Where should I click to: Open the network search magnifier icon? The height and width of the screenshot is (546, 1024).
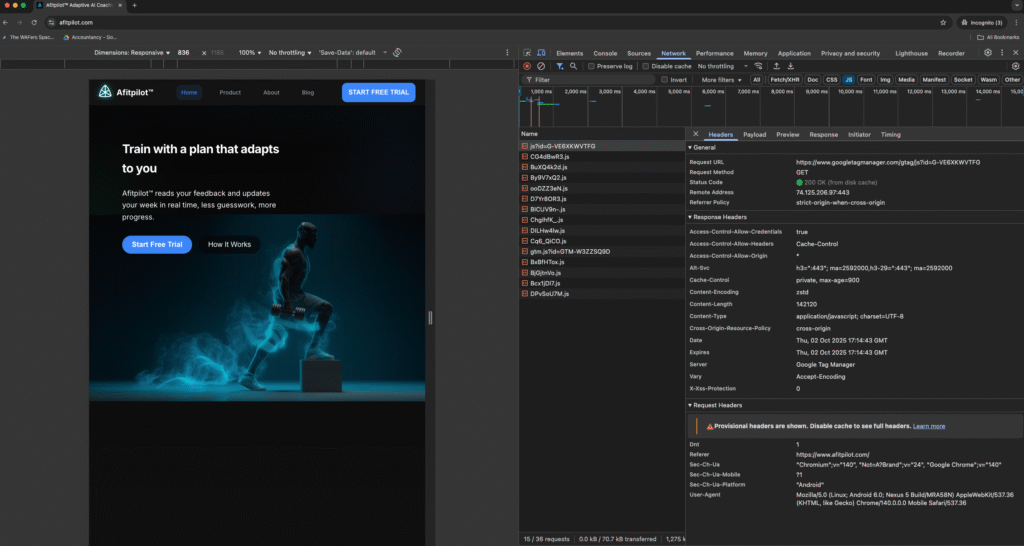[573, 66]
